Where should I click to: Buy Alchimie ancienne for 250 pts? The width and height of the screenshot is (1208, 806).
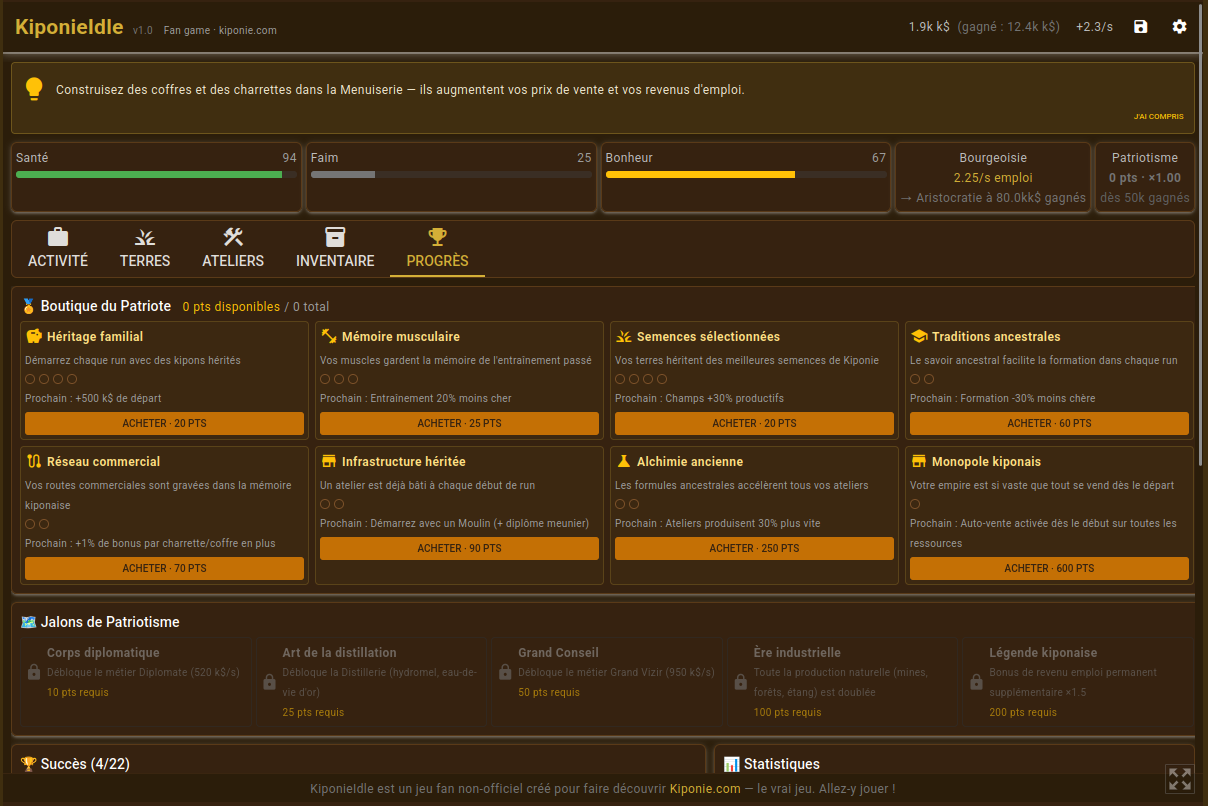click(754, 548)
